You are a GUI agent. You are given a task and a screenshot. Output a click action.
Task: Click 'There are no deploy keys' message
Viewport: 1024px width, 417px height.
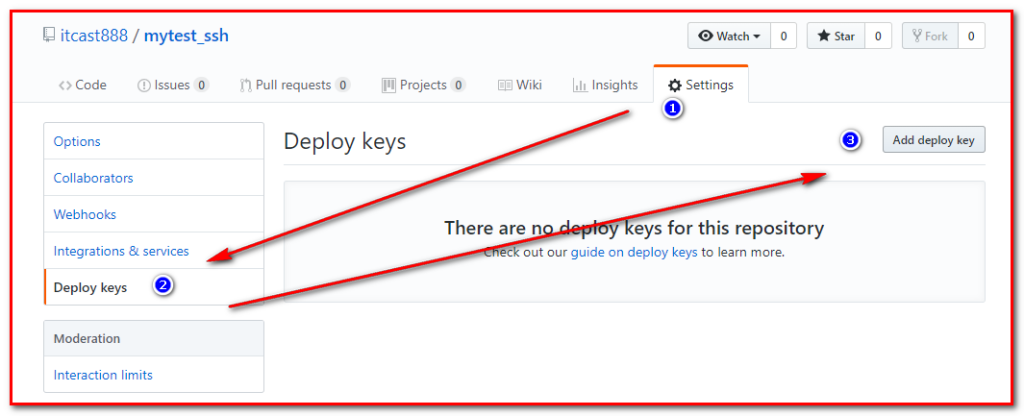[634, 228]
